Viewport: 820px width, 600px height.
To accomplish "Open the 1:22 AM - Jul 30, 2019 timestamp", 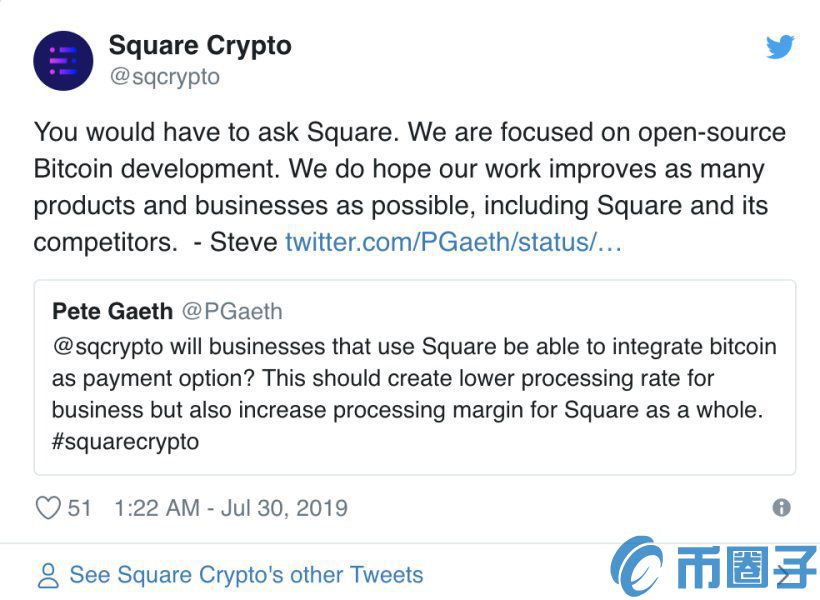I will click(x=231, y=508).
